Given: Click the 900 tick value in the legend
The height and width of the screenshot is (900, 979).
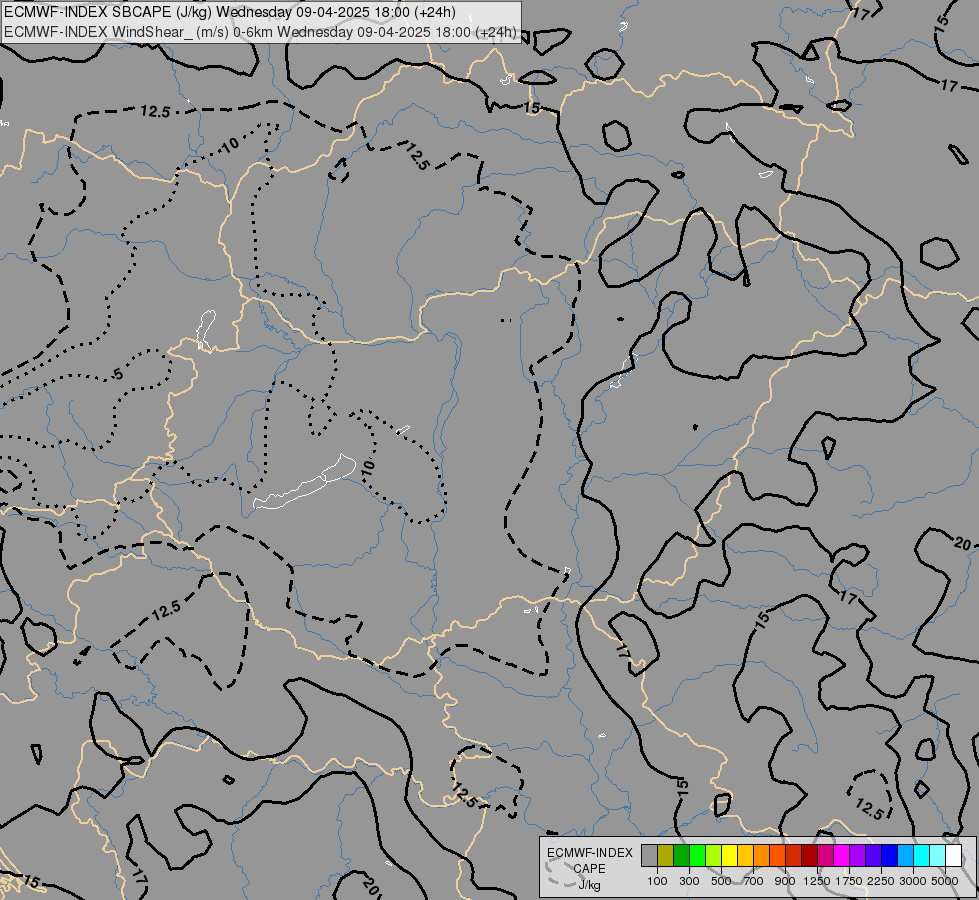Looking at the screenshot, I should tap(785, 881).
